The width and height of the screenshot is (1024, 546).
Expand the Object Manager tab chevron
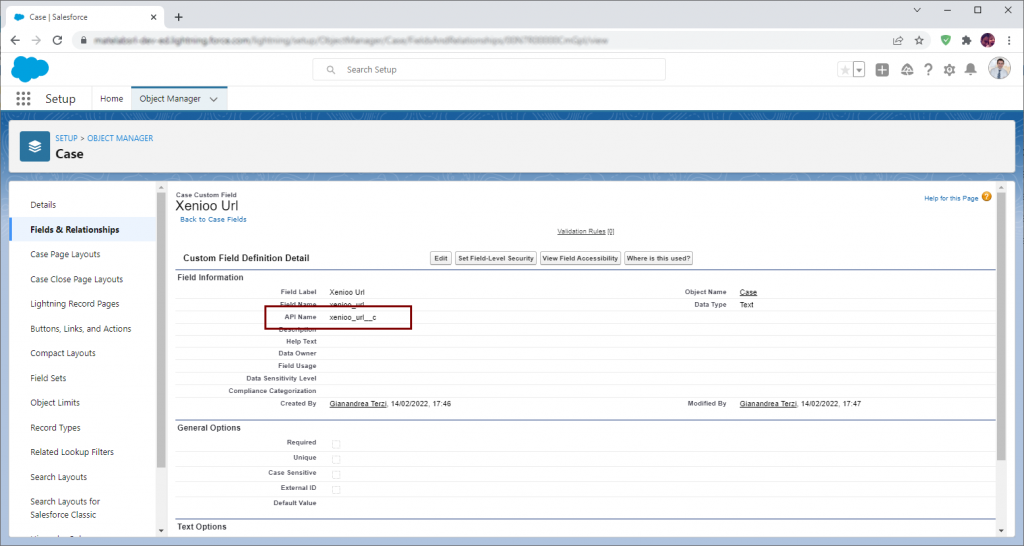214,99
